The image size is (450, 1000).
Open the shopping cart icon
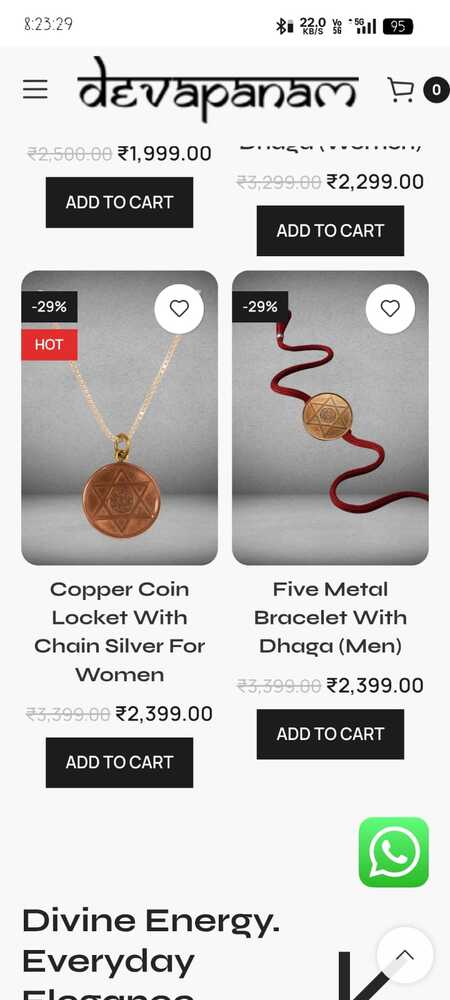coord(401,90)
